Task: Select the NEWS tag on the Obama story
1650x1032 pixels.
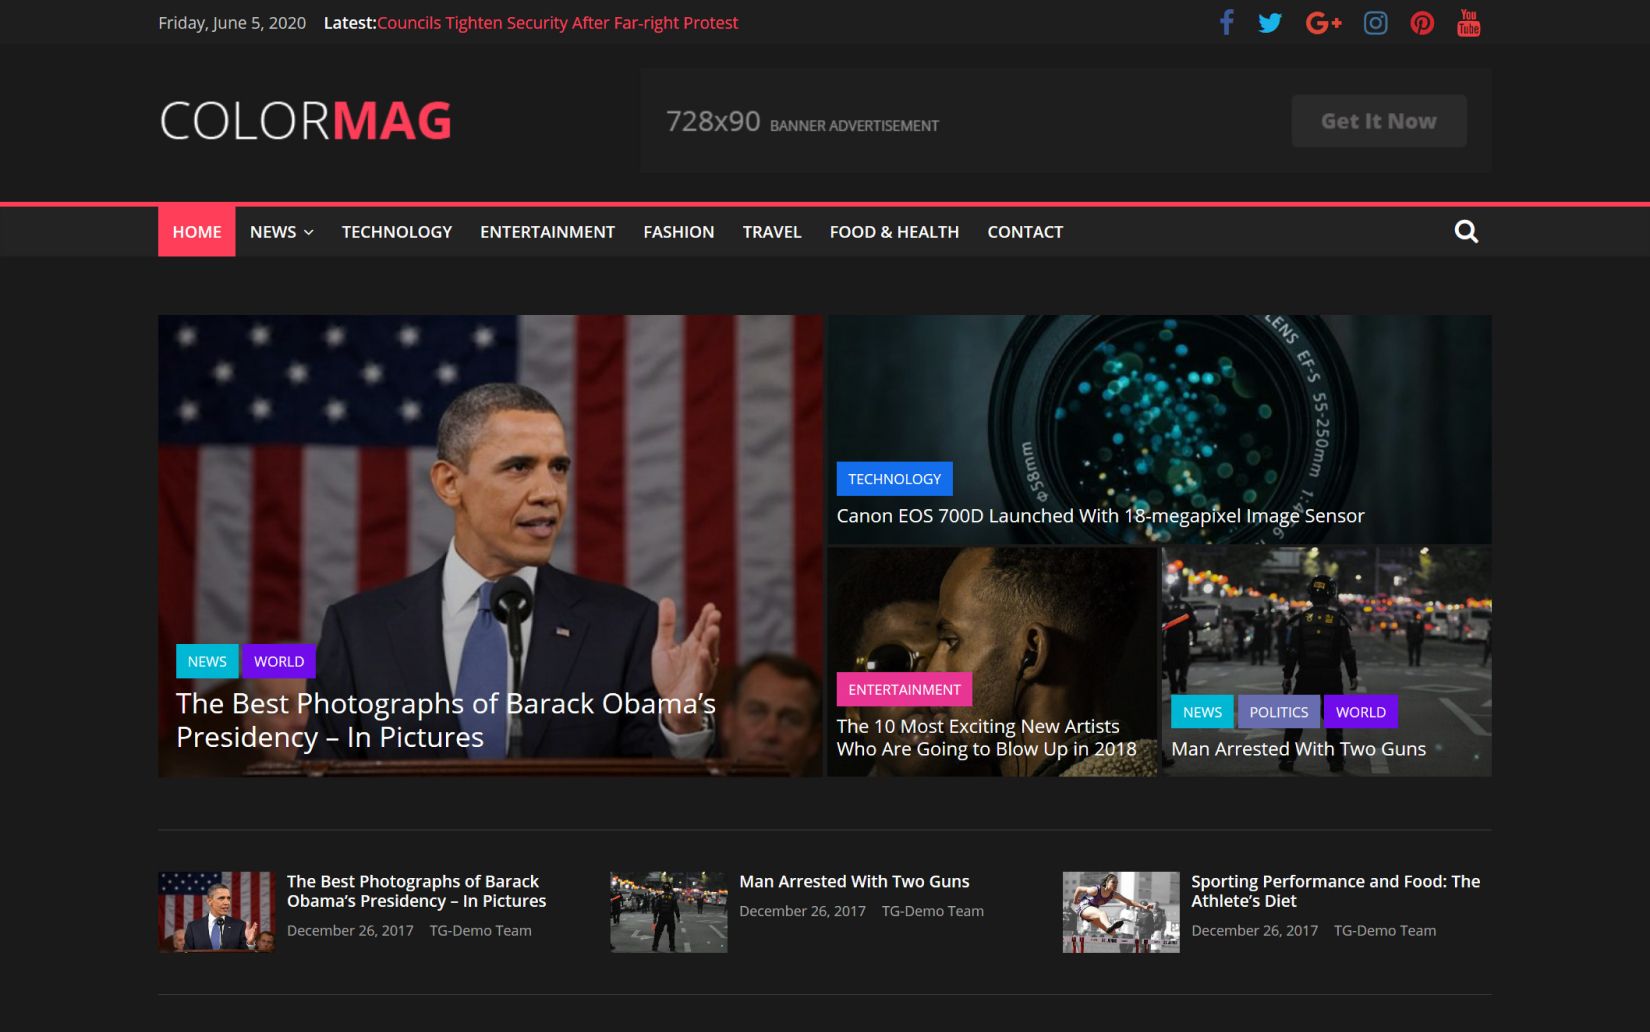Action: 206,661
